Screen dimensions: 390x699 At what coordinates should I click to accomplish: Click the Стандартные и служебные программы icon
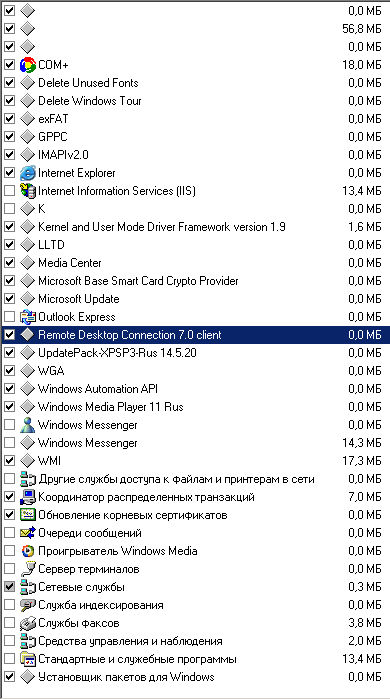click(x=28, y=659)
